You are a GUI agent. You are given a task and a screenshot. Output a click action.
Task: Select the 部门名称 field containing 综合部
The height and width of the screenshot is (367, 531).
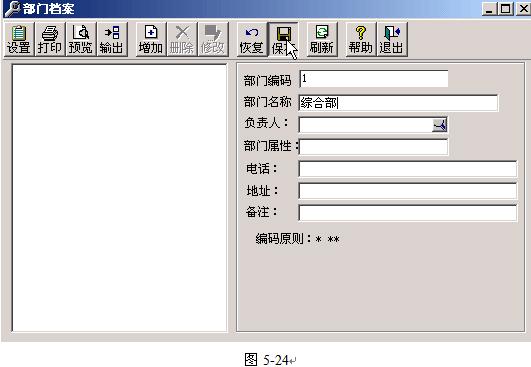tap(398, 103)
